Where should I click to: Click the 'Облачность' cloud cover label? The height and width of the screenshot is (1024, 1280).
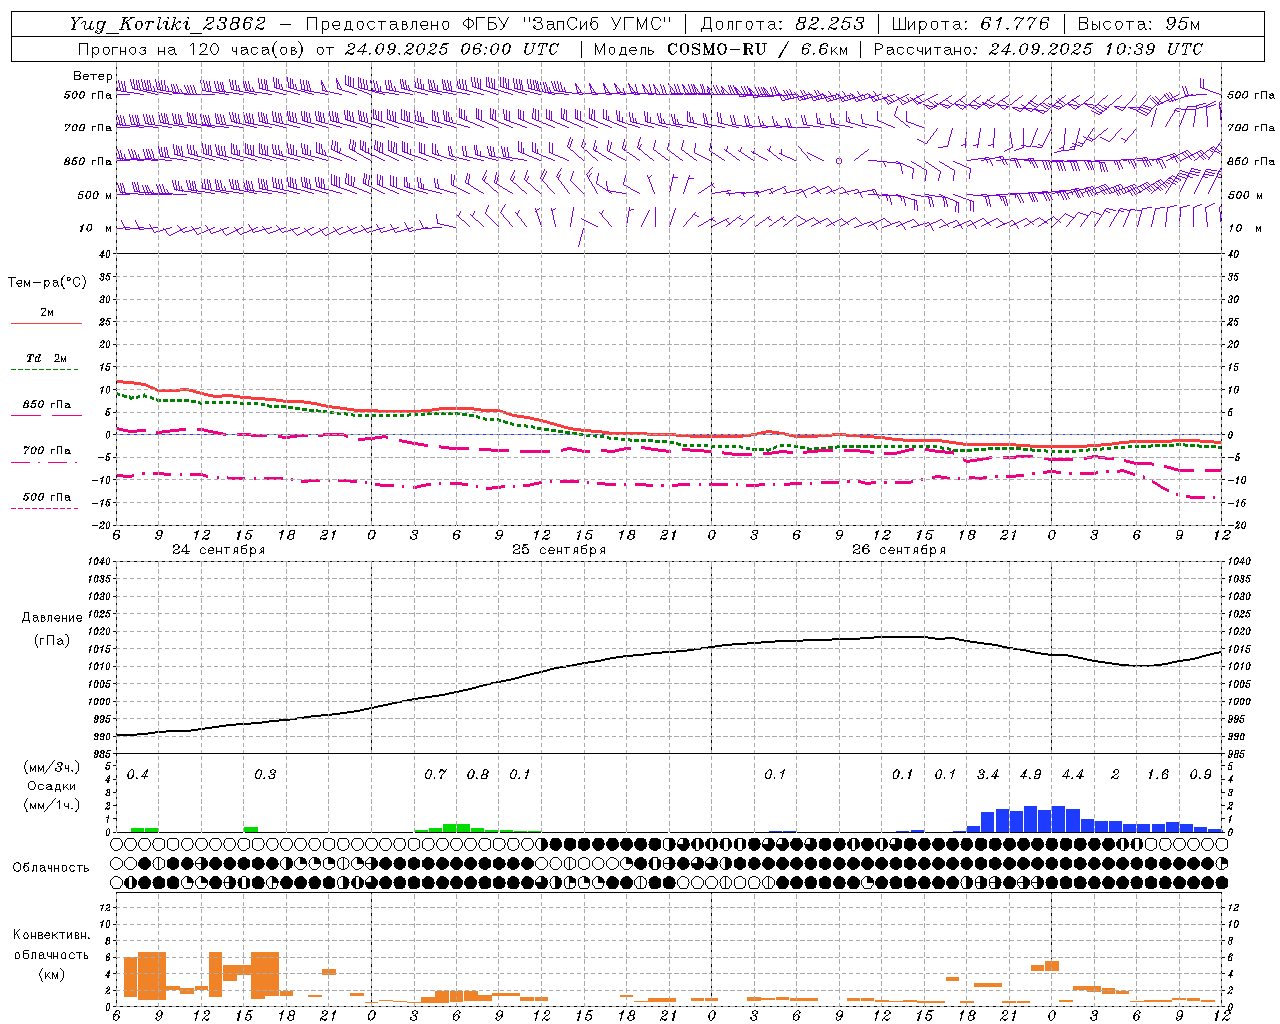[51, 867]
